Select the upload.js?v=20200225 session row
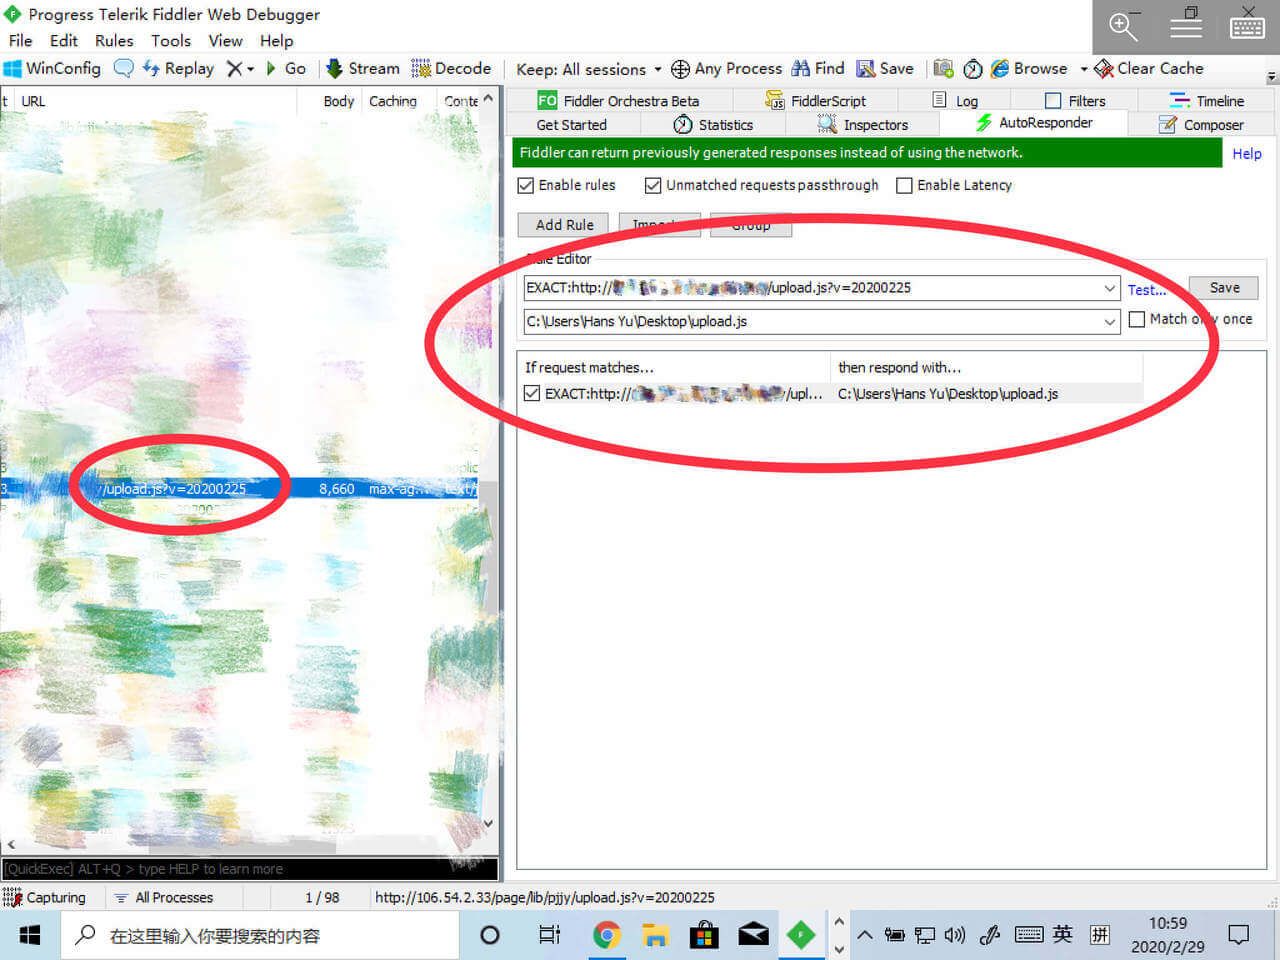The width and height of the screenshot is (1280, 960). pyautogui.click(x=239, y=489)
